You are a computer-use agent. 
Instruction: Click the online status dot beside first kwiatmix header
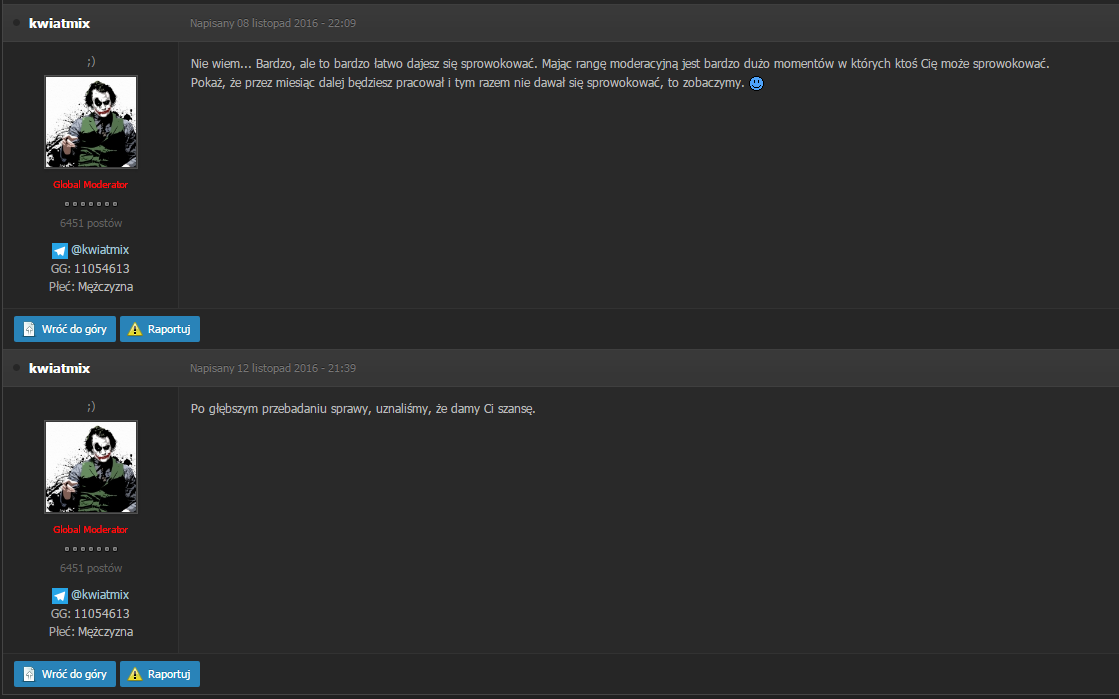tap(16, 23)
